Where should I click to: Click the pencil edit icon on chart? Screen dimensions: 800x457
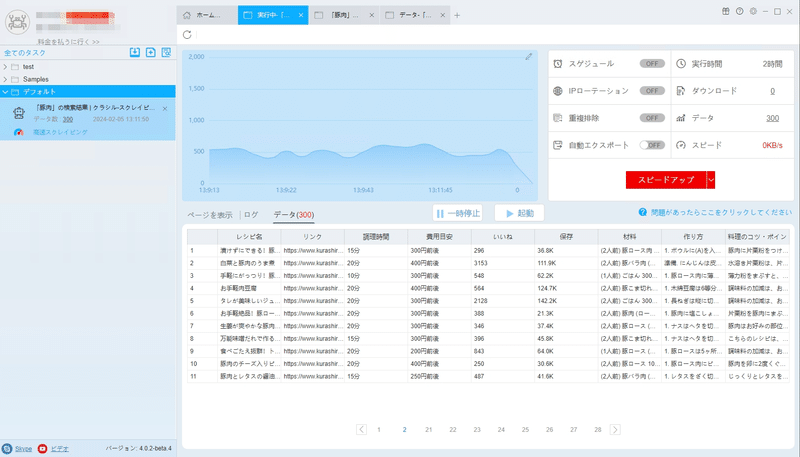tap(529, 57)
